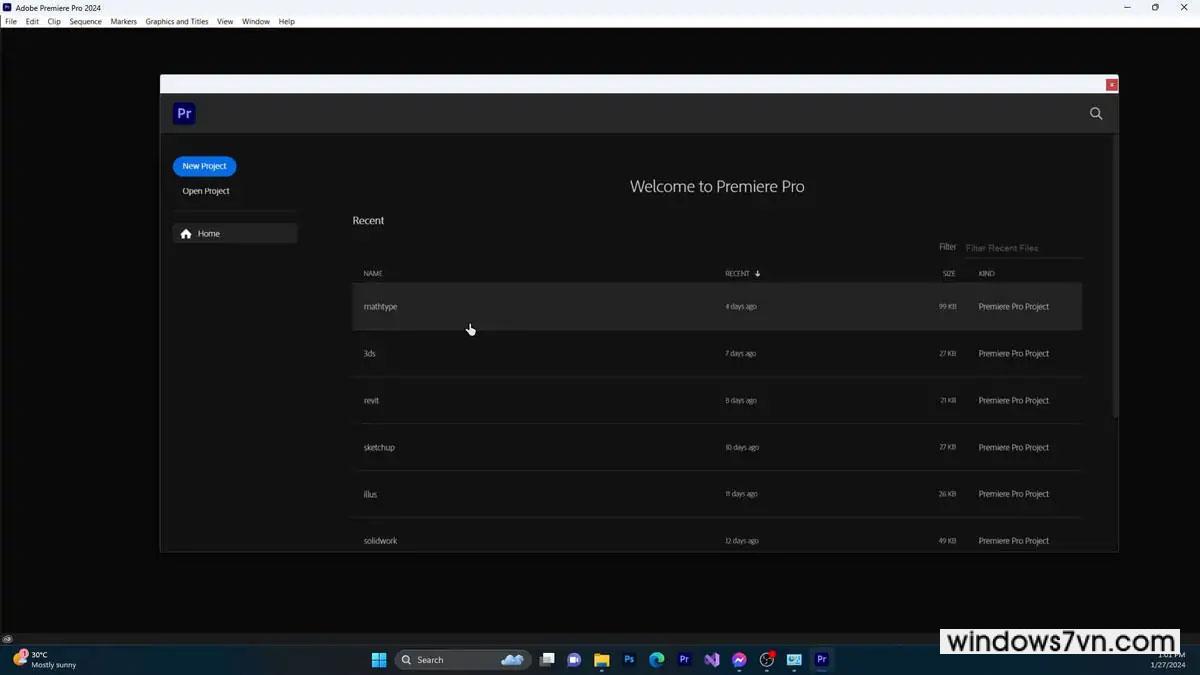Close the Welcome dialog with red X
This screenshot has height=675, width=1200.
point(1111,85)
